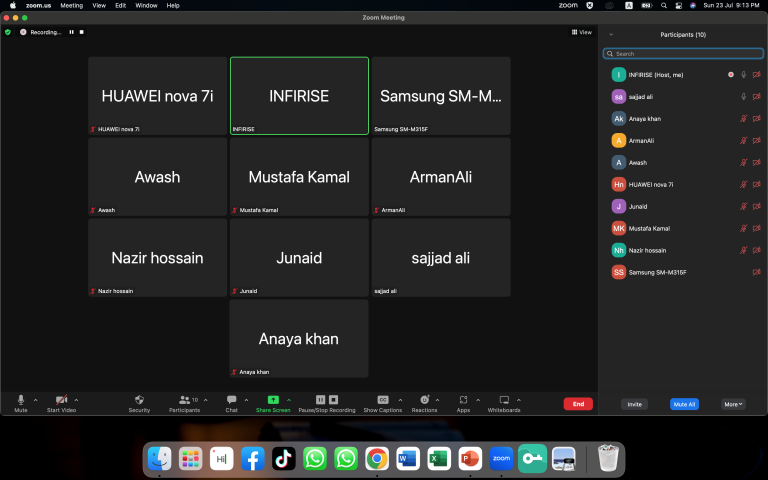Open Microsoft Excel from the Dock
The height and width of the screenshot is (480, 768).
pos(439,459)
